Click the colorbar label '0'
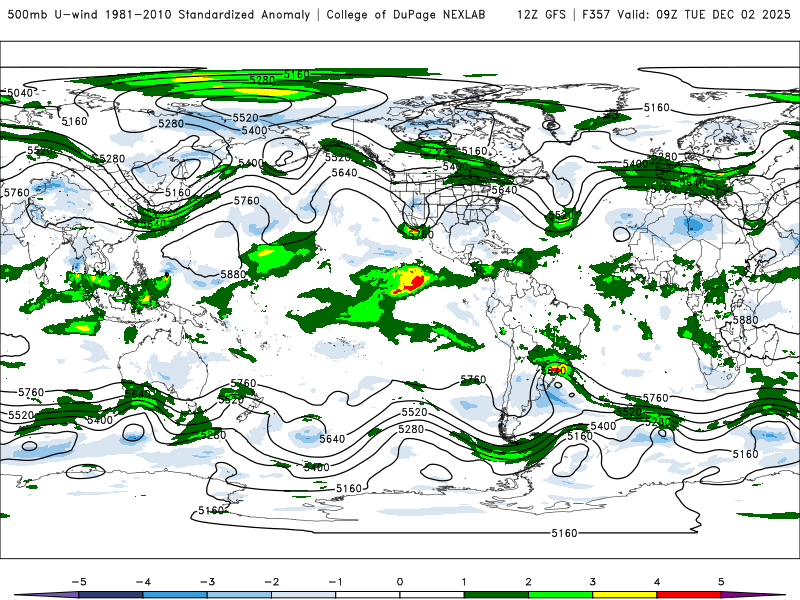The image size is (800, 600). [400, 582]
